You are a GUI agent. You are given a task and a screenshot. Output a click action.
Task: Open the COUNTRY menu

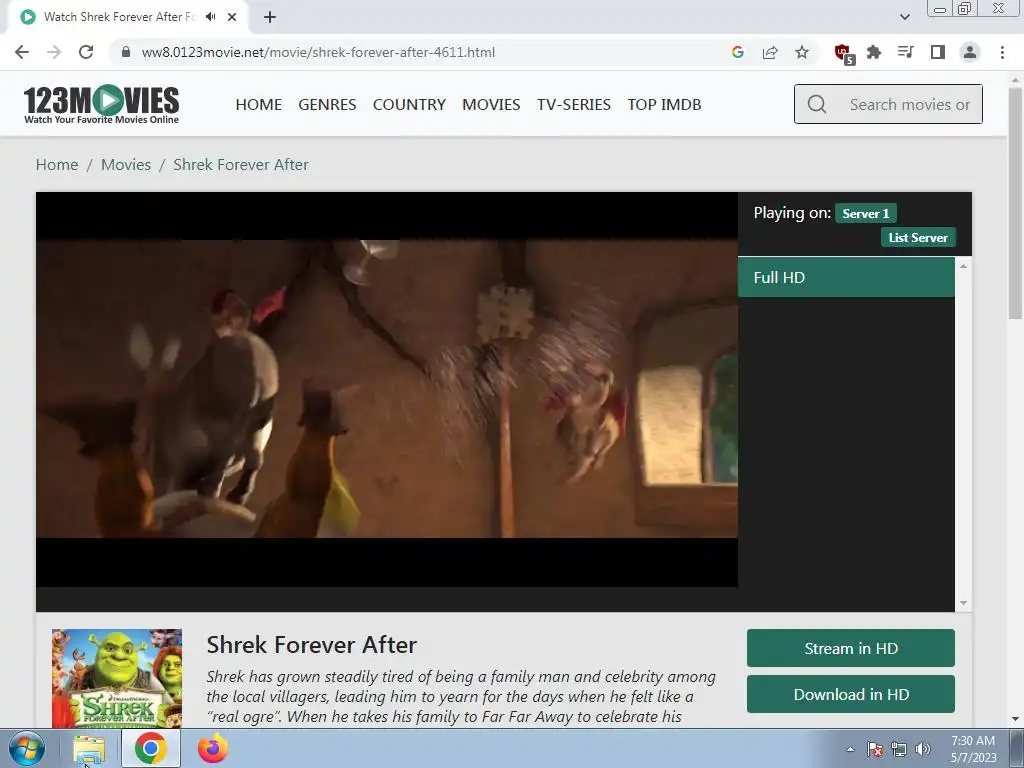[x=409, y=104]
